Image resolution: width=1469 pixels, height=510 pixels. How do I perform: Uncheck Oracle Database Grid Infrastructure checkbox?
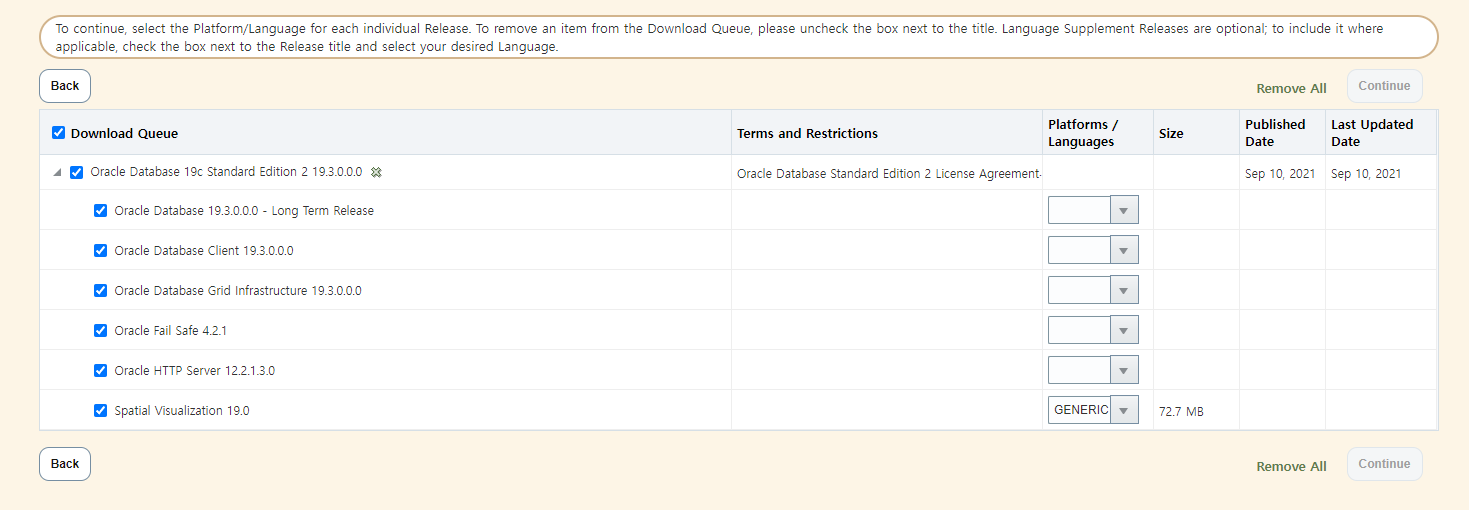tap(100, 290)
